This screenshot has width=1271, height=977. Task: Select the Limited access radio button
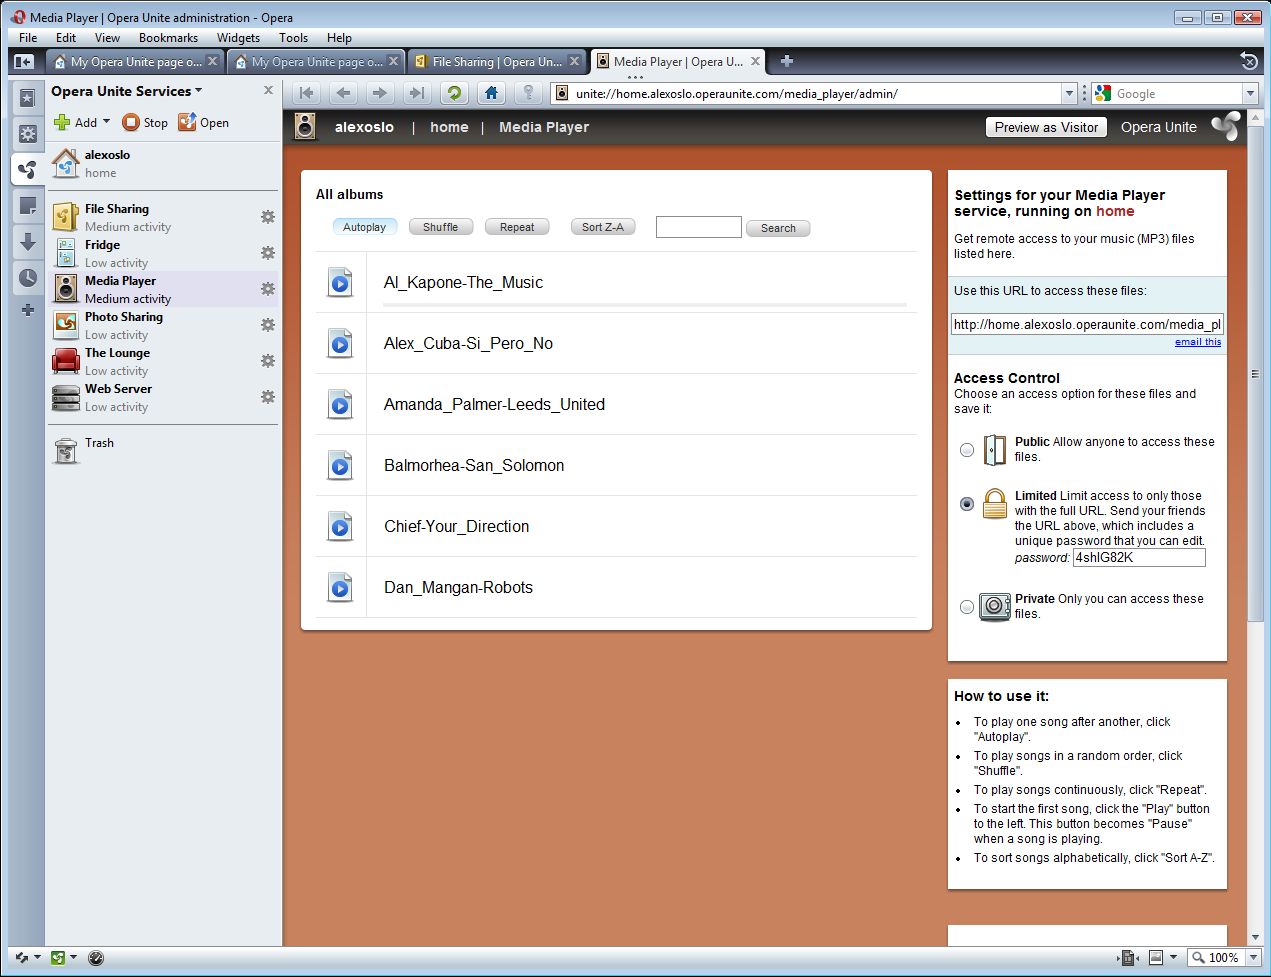[967, 504]
